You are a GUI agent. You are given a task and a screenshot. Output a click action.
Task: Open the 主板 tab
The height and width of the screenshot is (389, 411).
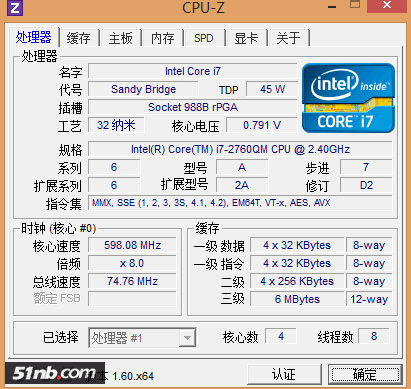click(121, 38)
